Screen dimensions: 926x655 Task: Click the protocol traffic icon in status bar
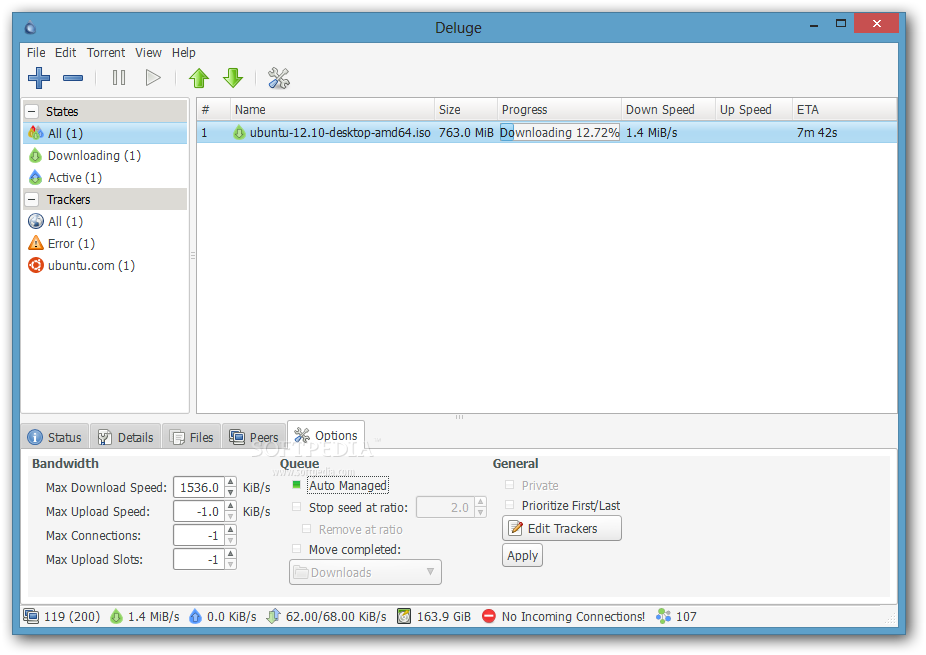273,616
